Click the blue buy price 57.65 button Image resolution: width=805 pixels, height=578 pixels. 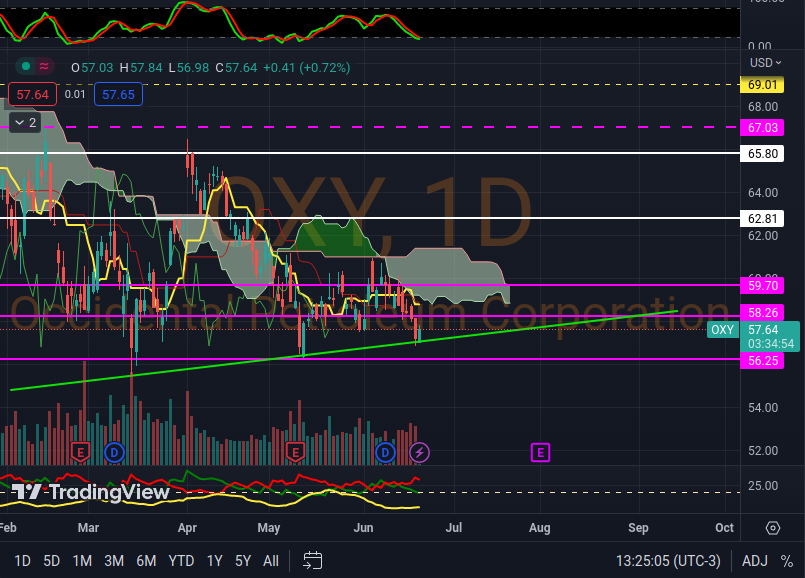coord(118,94)
